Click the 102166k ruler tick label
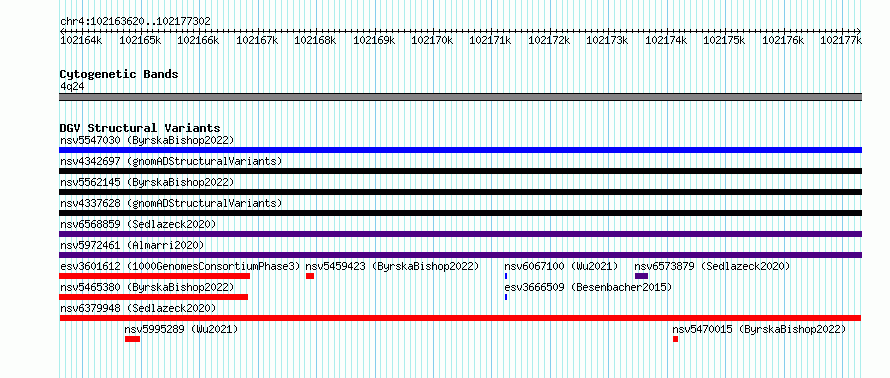This screenshot has width=890, height=378. click(x=198, y=40)
